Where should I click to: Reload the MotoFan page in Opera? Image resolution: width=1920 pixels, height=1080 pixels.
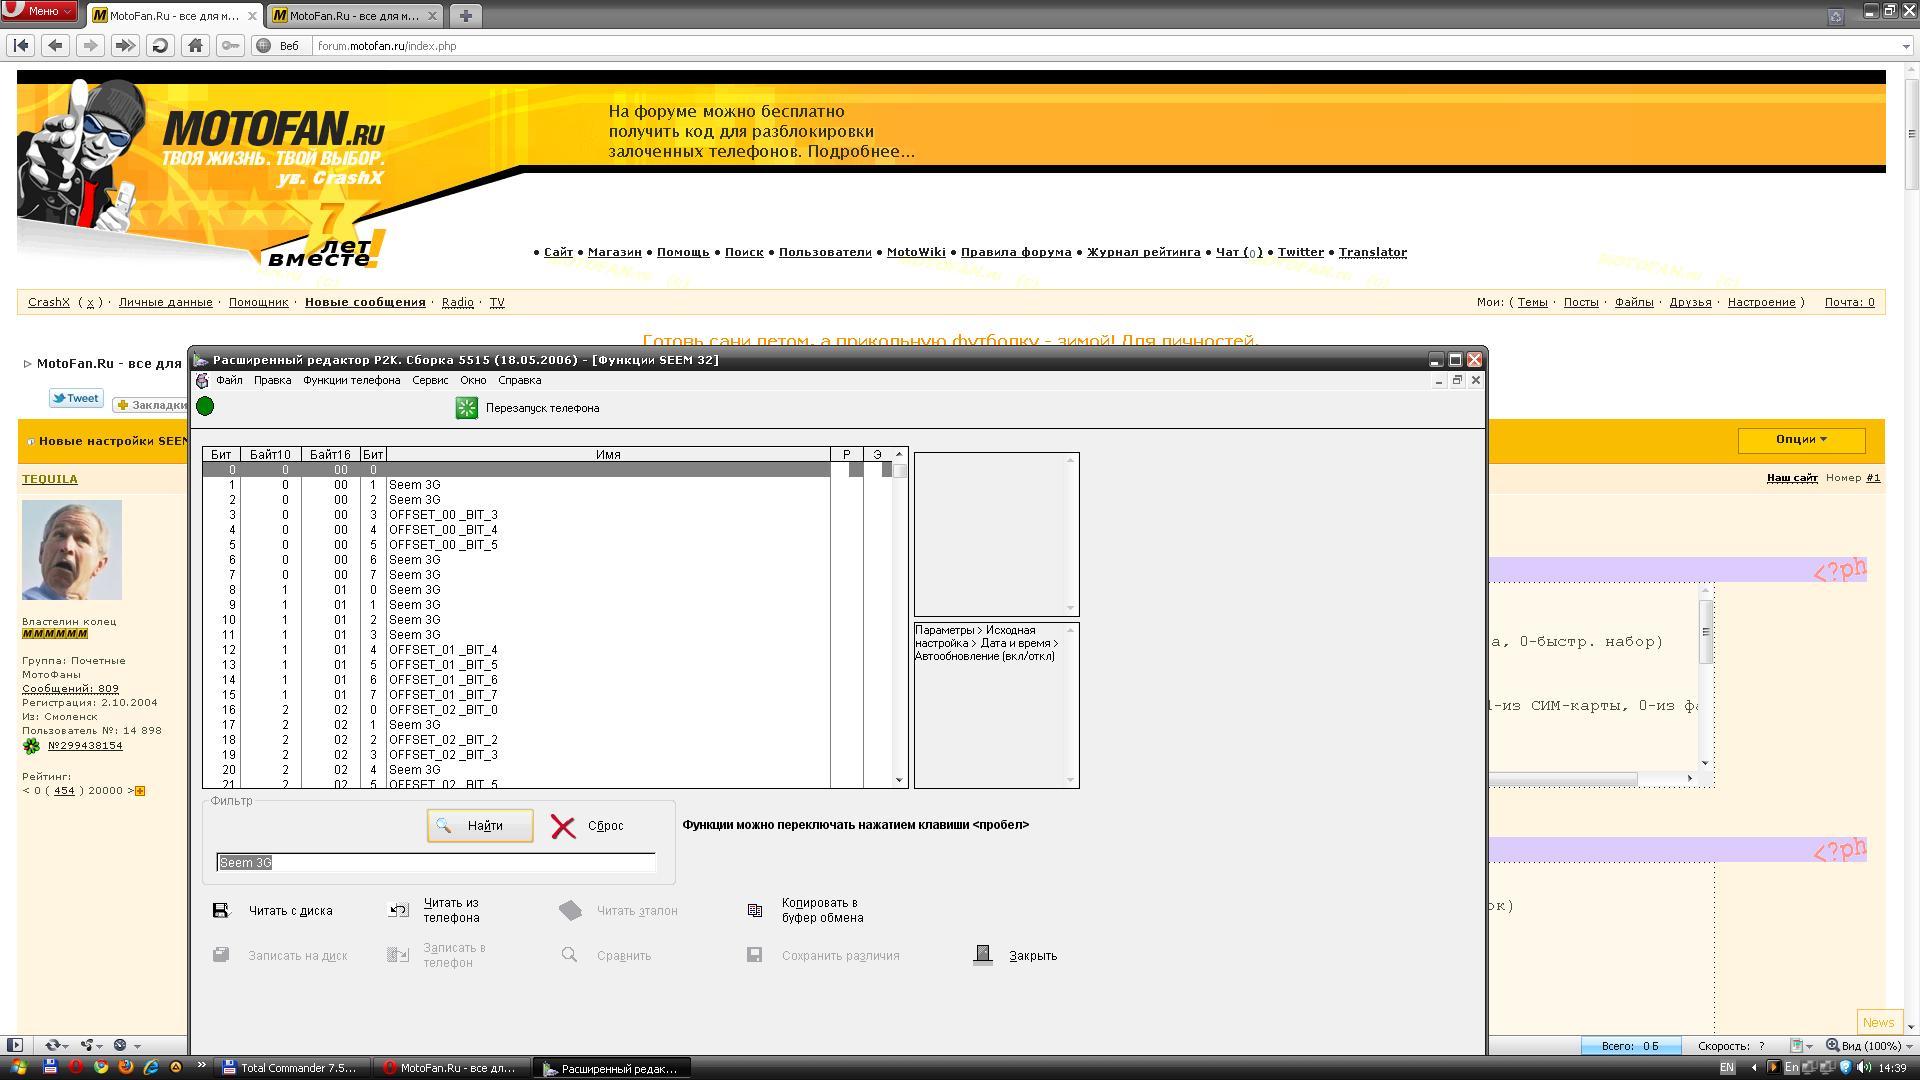click(160, 45)
